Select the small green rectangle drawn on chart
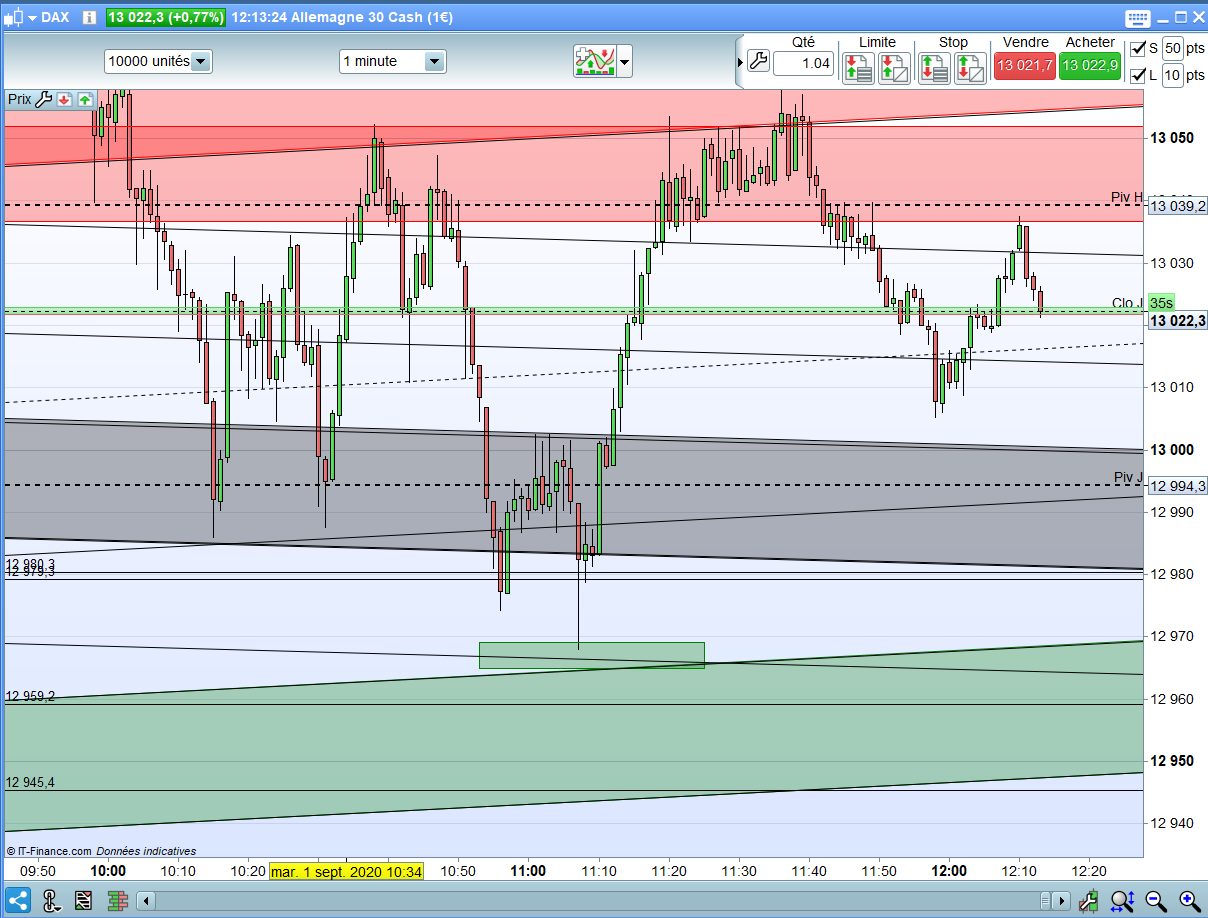This screenshot has width=1208, height=918. [x=592, y=655]
